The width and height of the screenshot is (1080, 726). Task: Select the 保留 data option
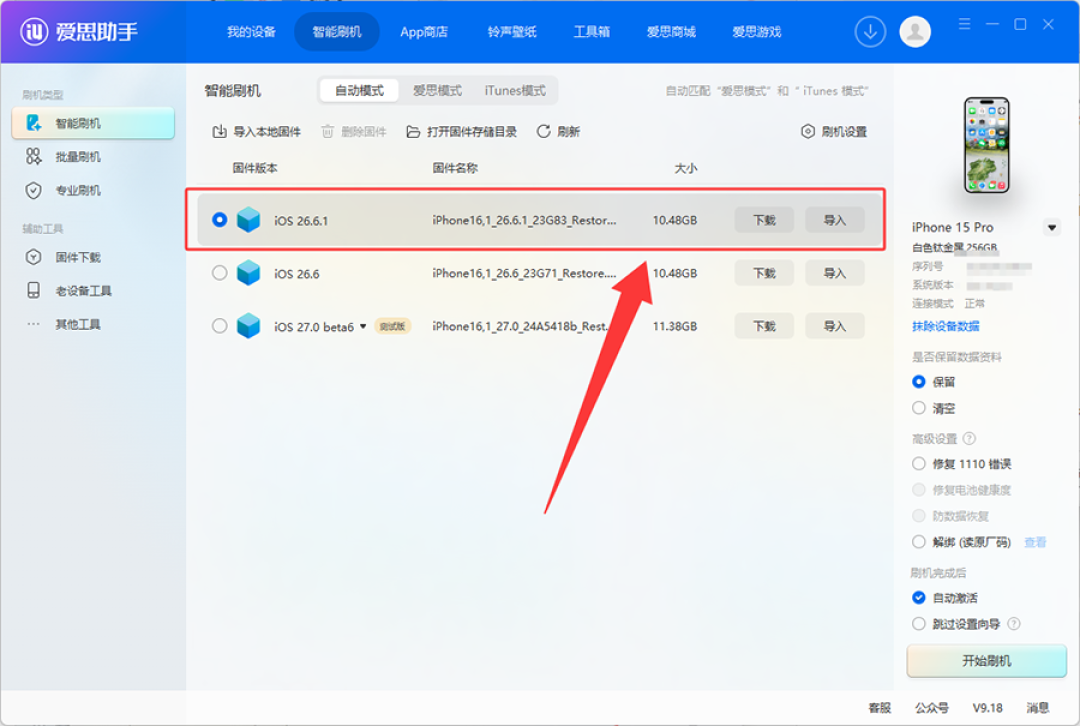[919, 382]
